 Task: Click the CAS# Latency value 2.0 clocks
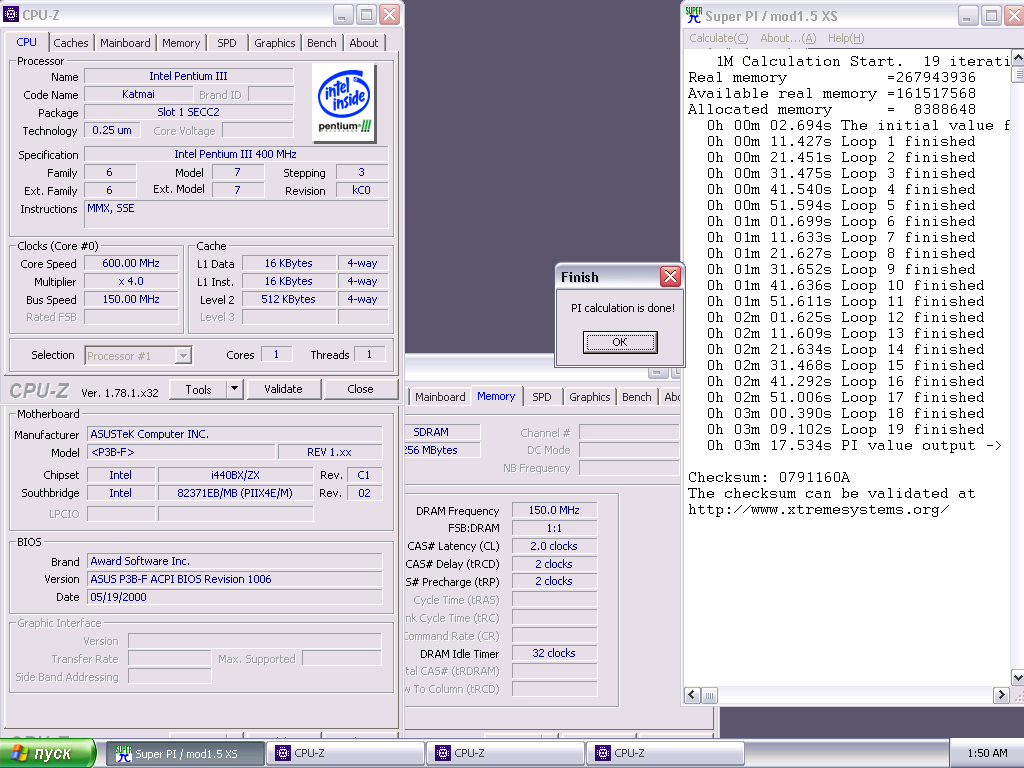(554, 546)
